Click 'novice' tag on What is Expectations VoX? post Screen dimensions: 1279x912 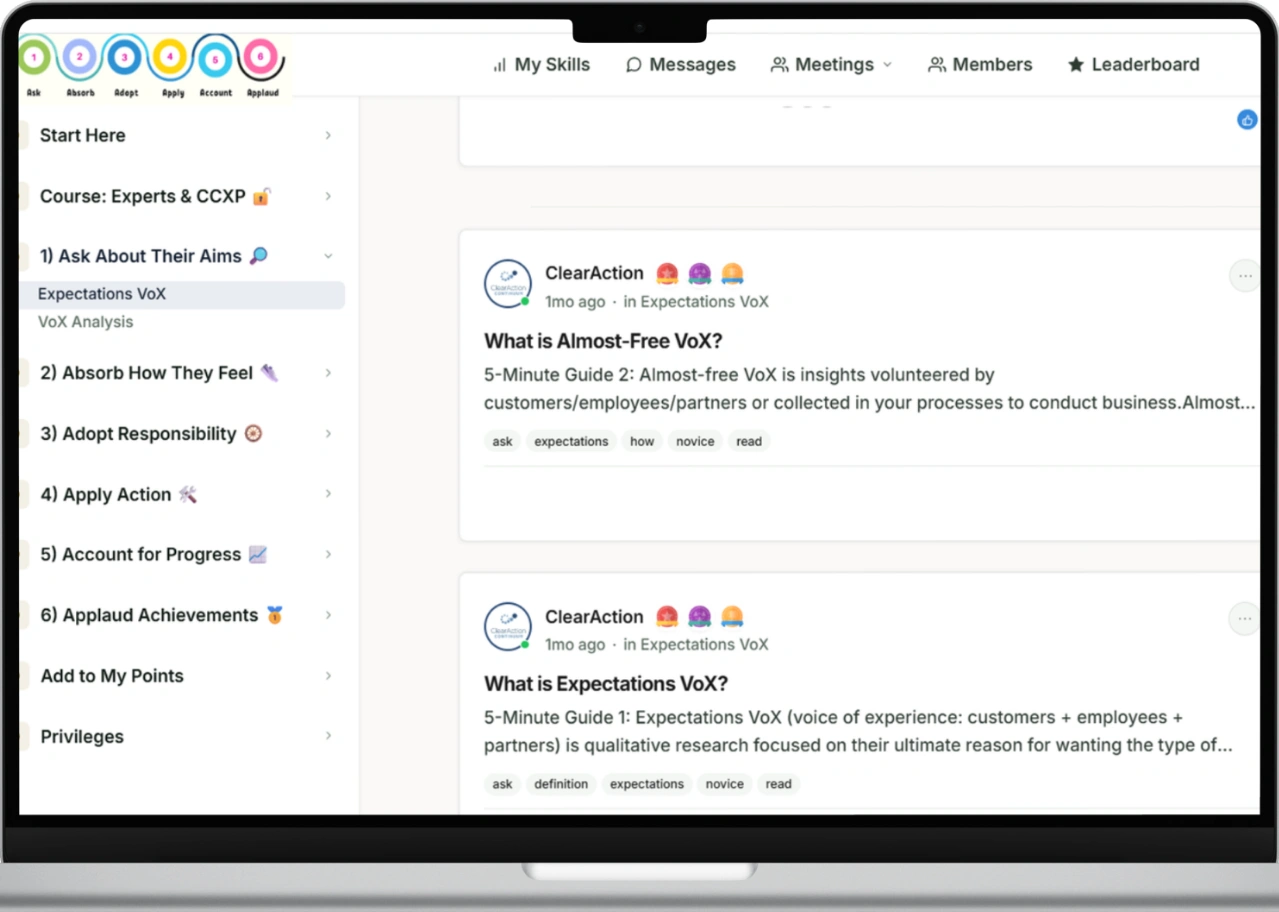click(x=725, y=784)
